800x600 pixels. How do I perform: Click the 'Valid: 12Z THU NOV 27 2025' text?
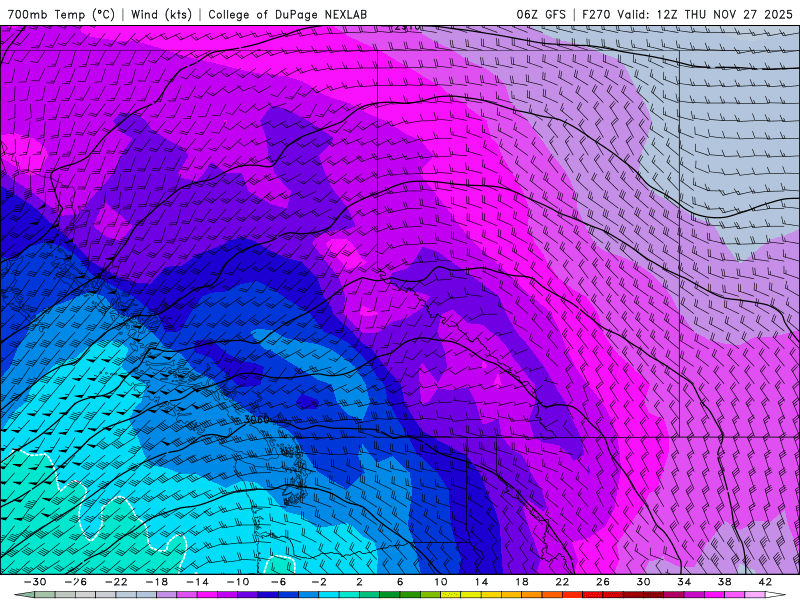[705, 15]
